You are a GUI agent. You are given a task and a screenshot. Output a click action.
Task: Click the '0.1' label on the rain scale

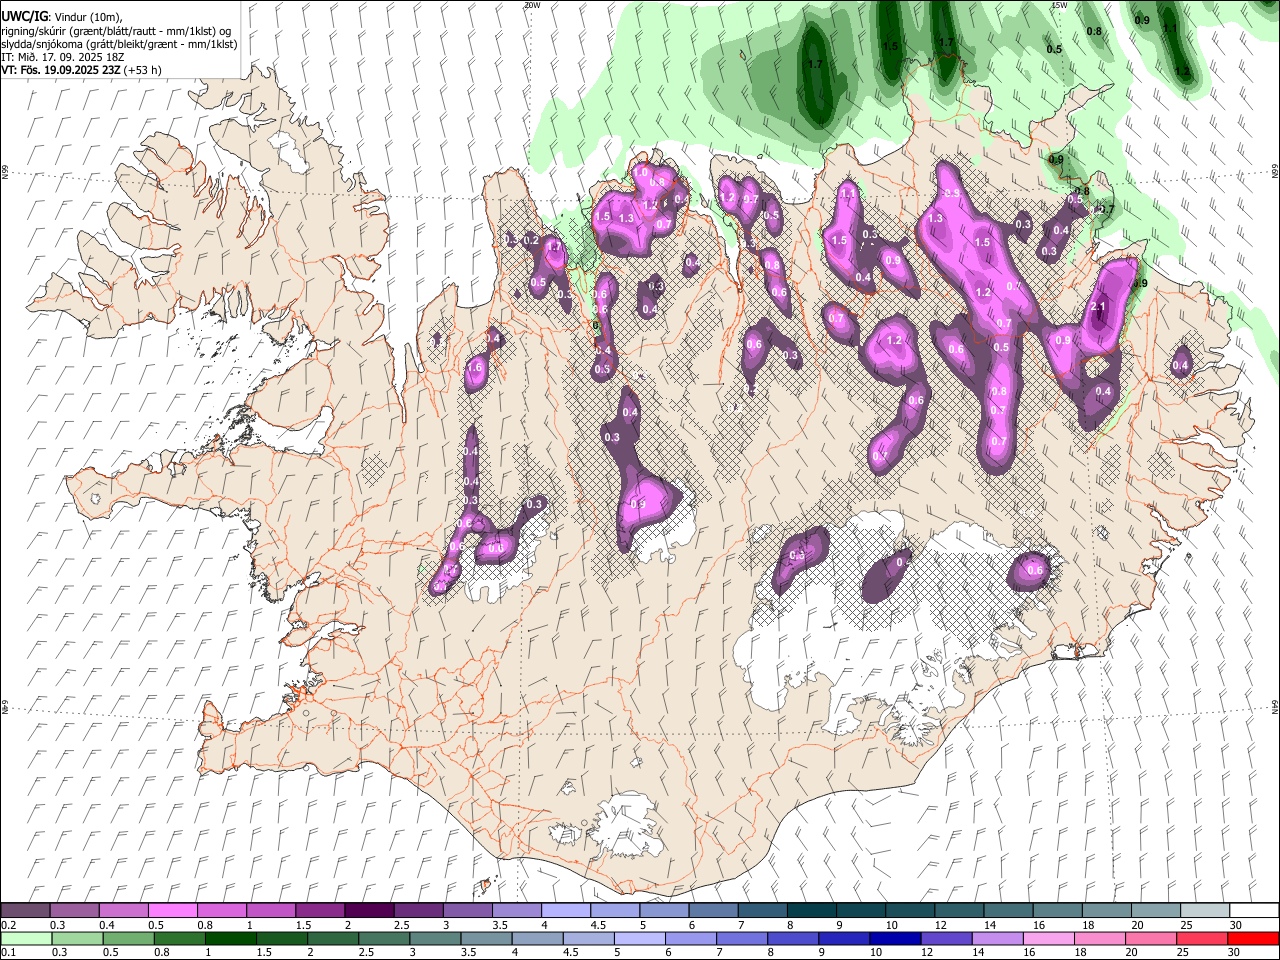(7, 953)
